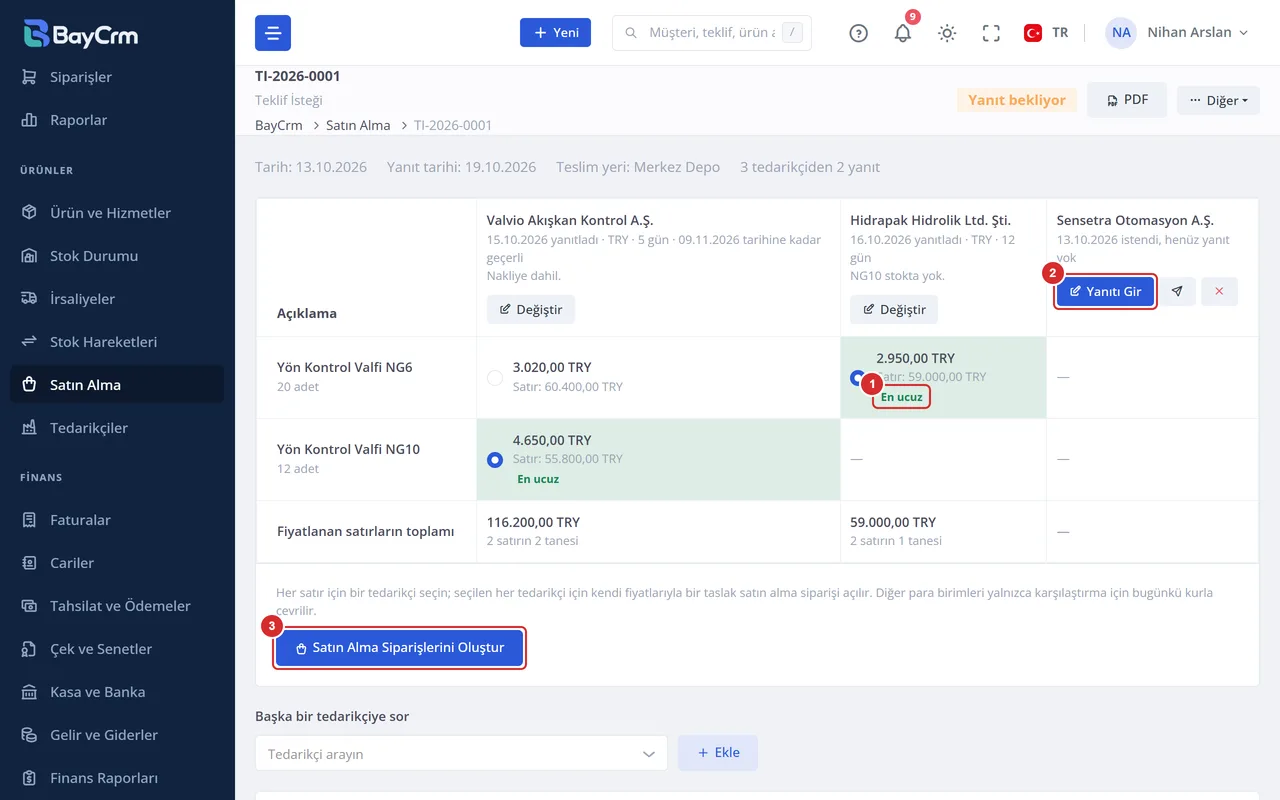Open notifications bell icon
The image size is (1280, 800).
coord(903,33)
